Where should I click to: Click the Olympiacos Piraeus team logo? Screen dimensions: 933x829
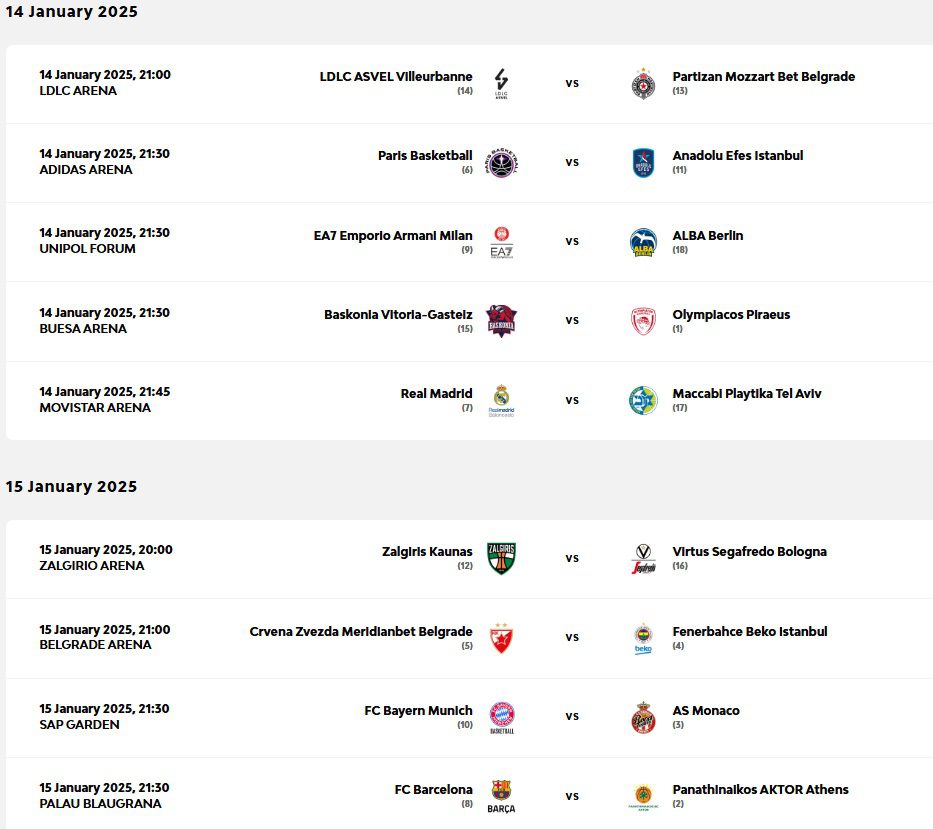click(643, 321)
